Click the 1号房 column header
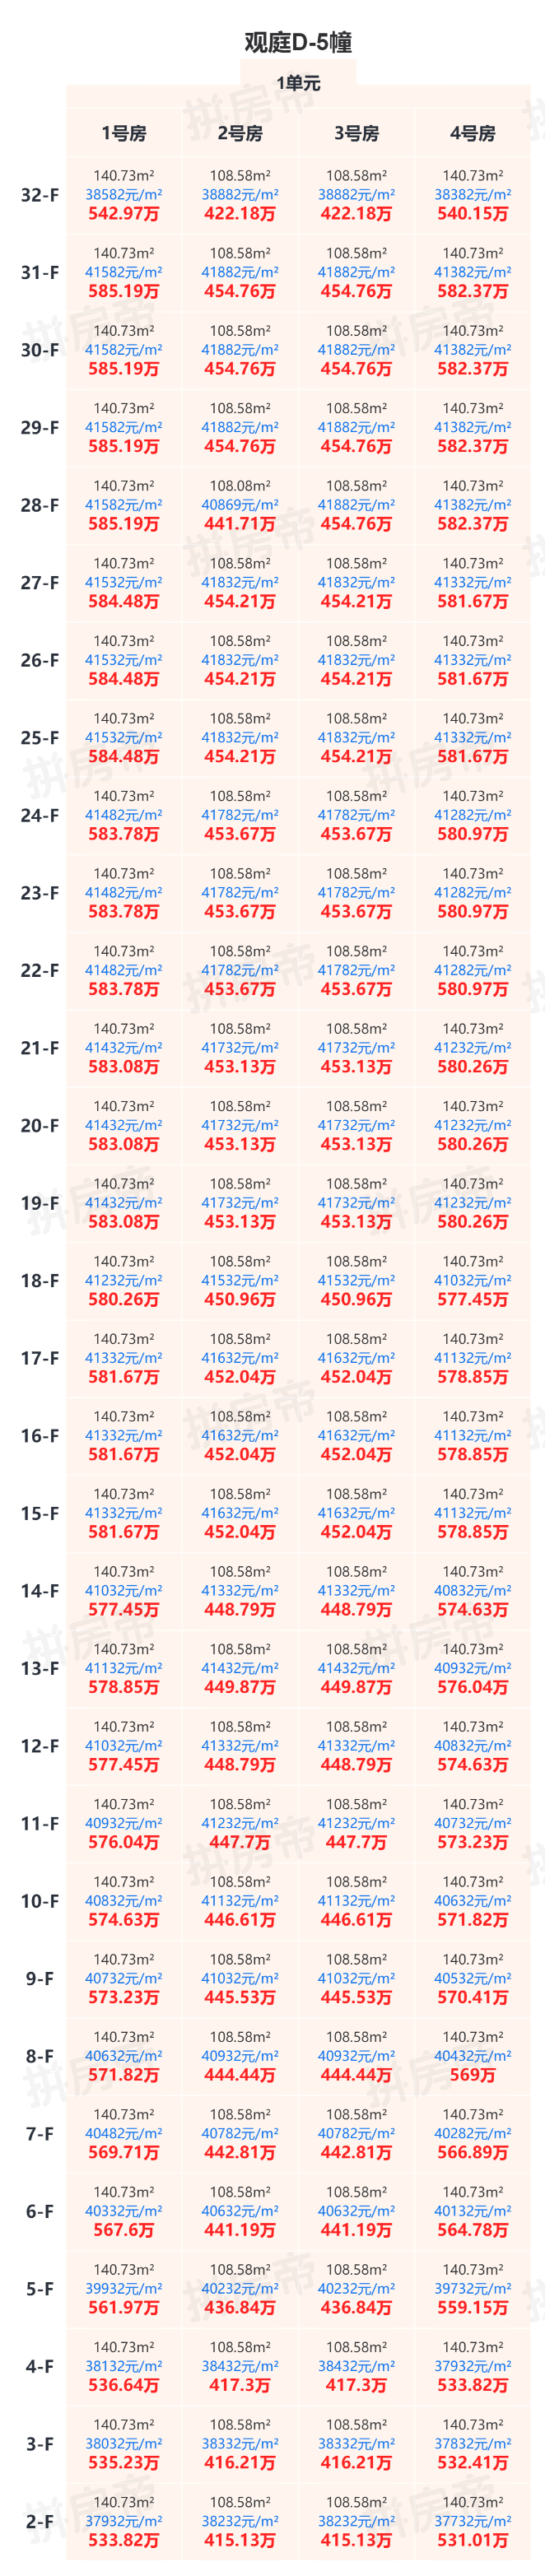 [124, 133]
